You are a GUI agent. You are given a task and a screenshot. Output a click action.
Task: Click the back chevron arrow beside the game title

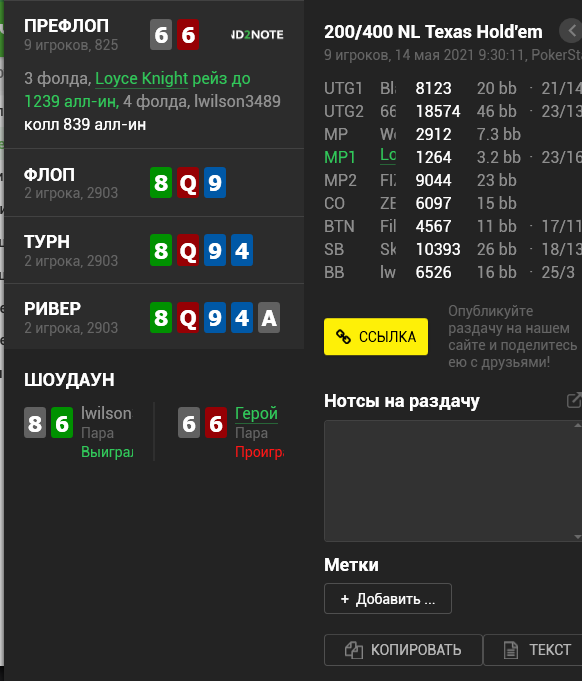point(571,31)
